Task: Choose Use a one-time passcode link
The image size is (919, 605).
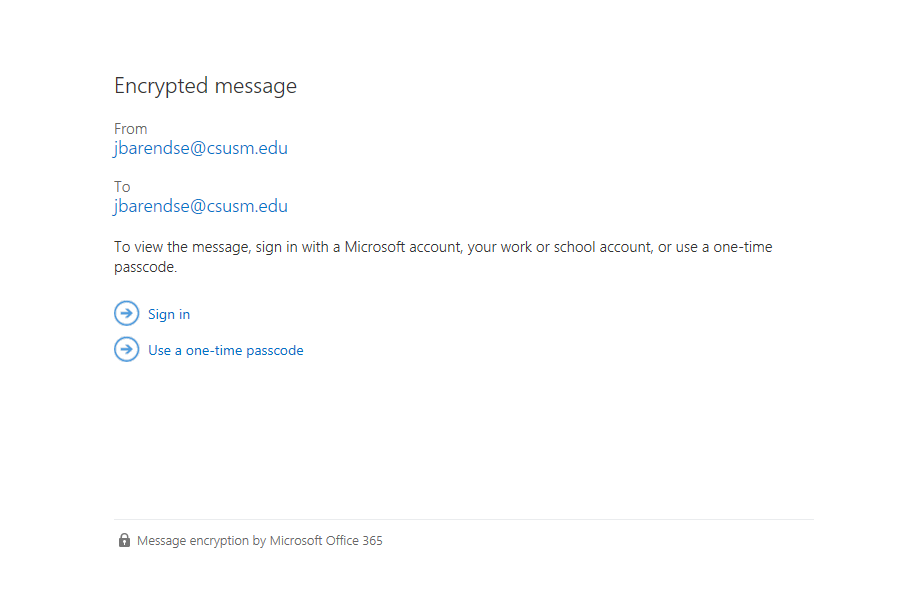Action: [226, 351]
